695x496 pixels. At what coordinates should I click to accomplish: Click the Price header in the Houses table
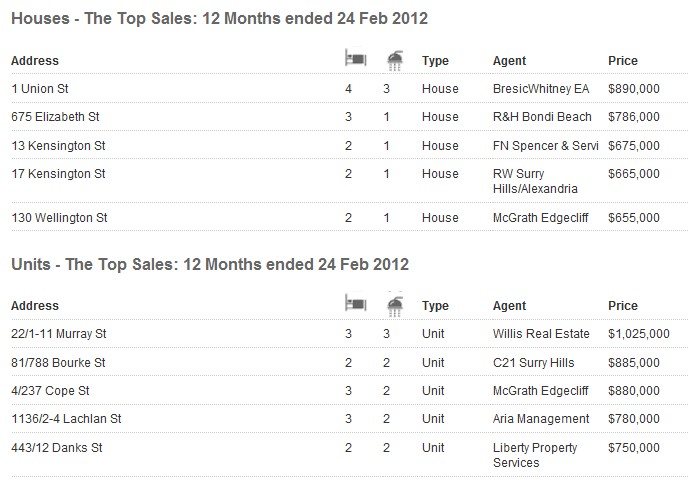coord(623,61)
